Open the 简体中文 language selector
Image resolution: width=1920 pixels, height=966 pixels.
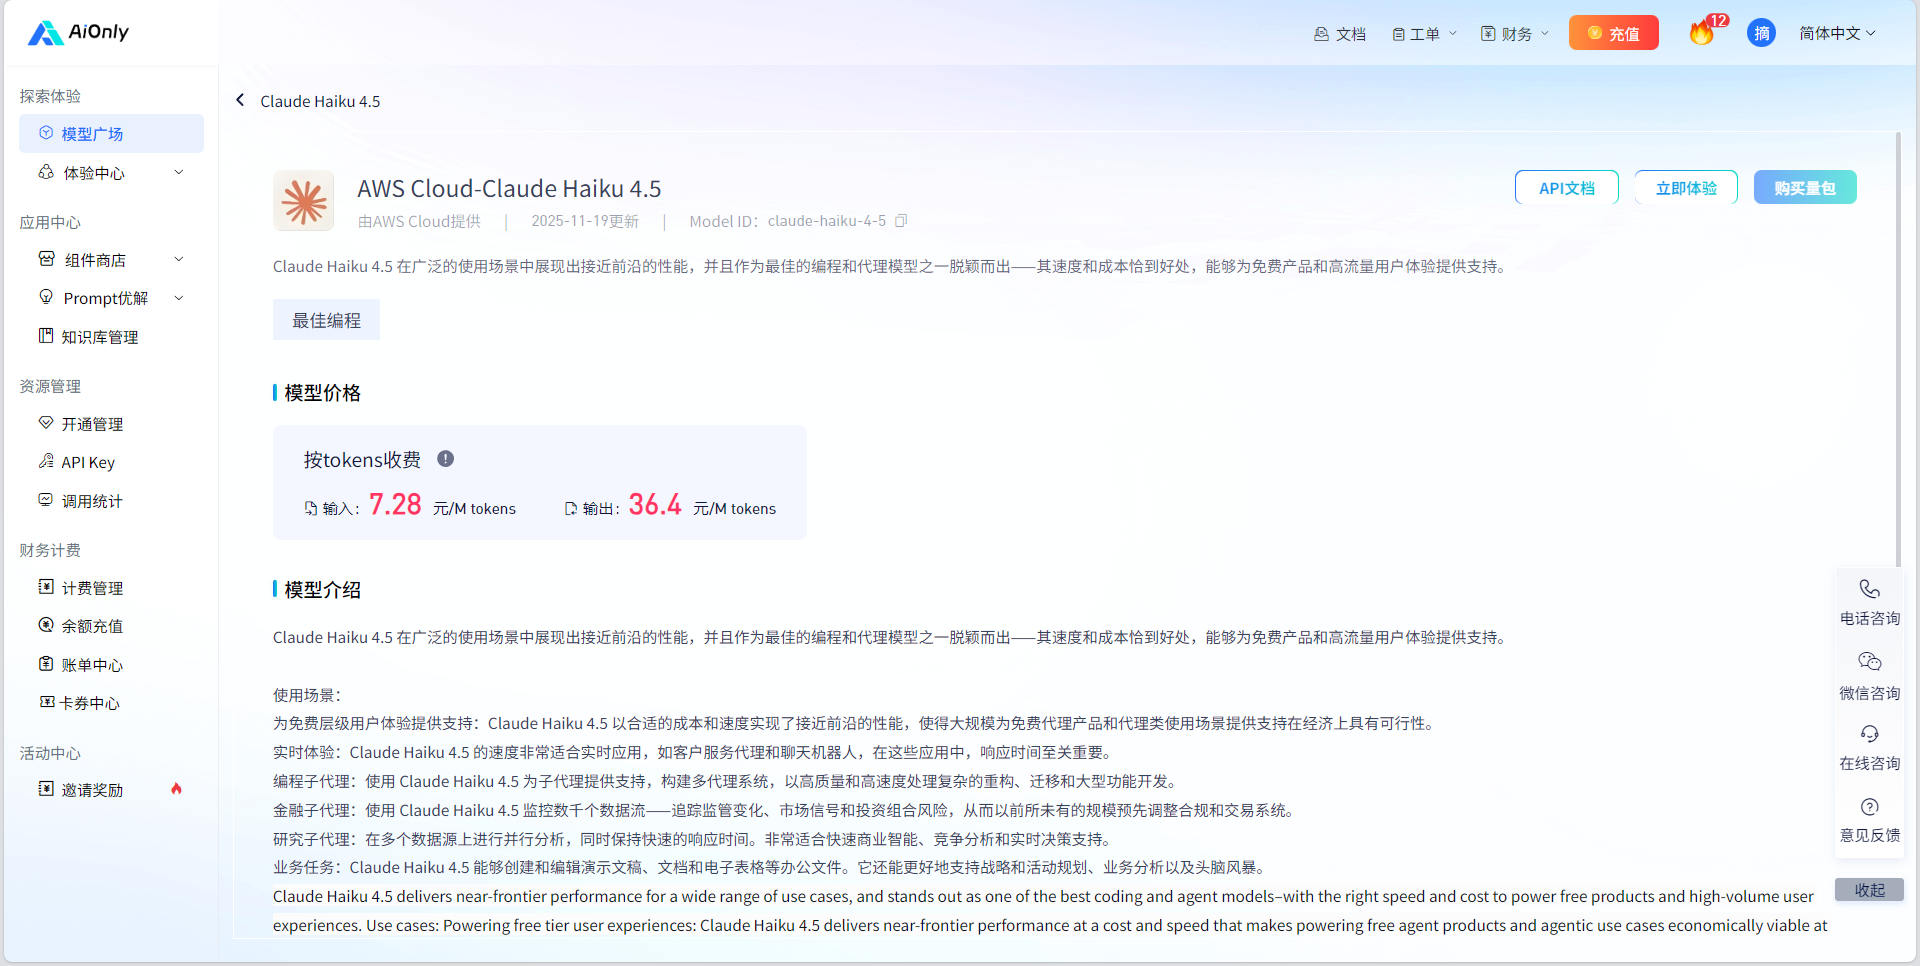coord(1837,34)
